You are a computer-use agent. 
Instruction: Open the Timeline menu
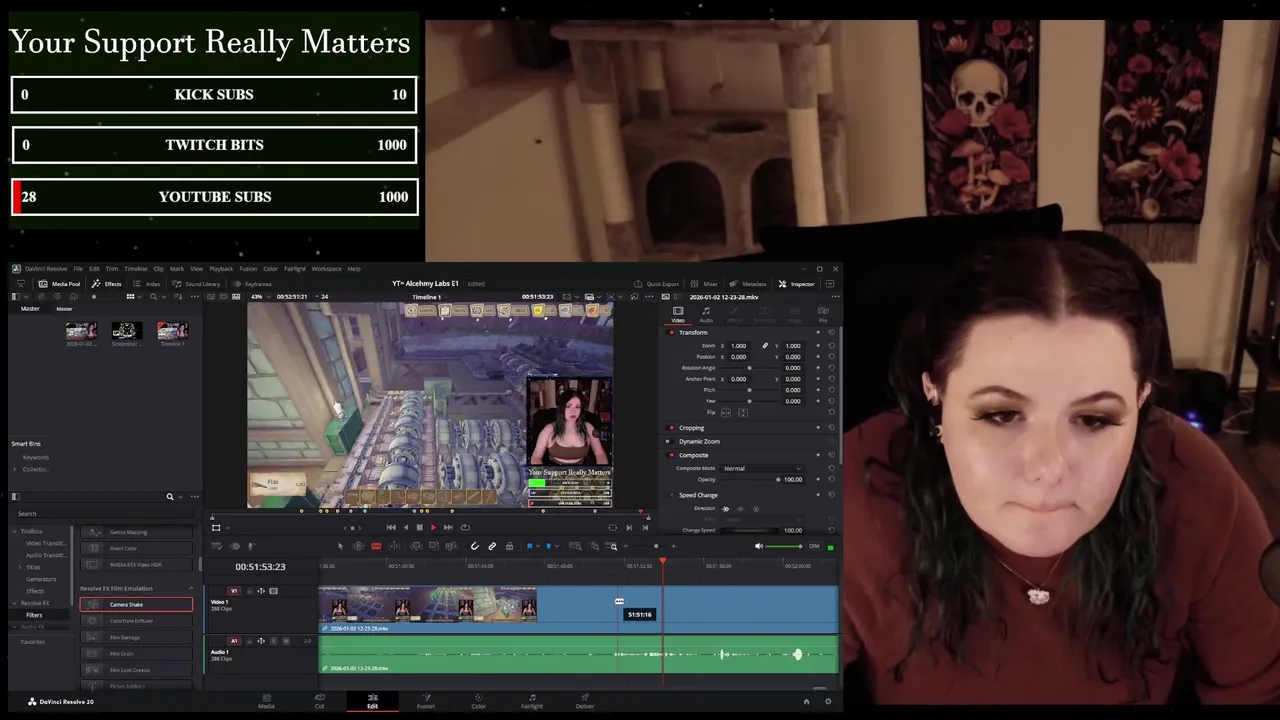click(135, 269)
